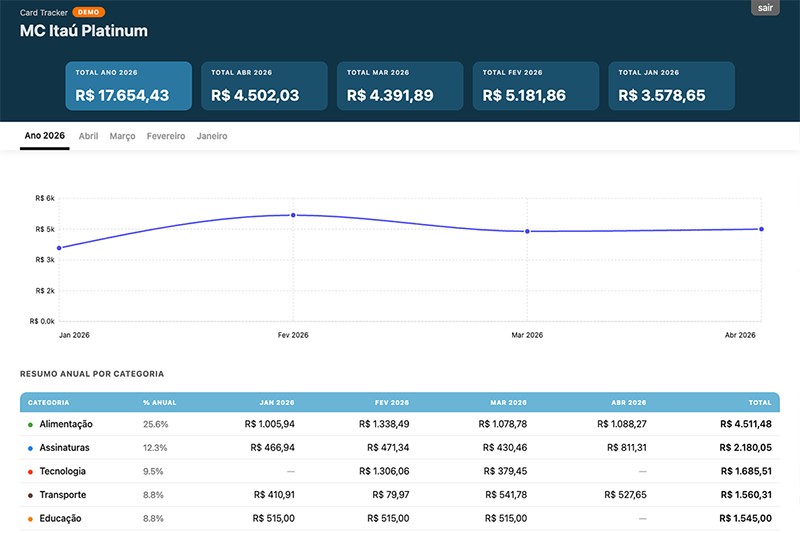Click Tecnologia total R$ 1.685,51

click(746, 471)
